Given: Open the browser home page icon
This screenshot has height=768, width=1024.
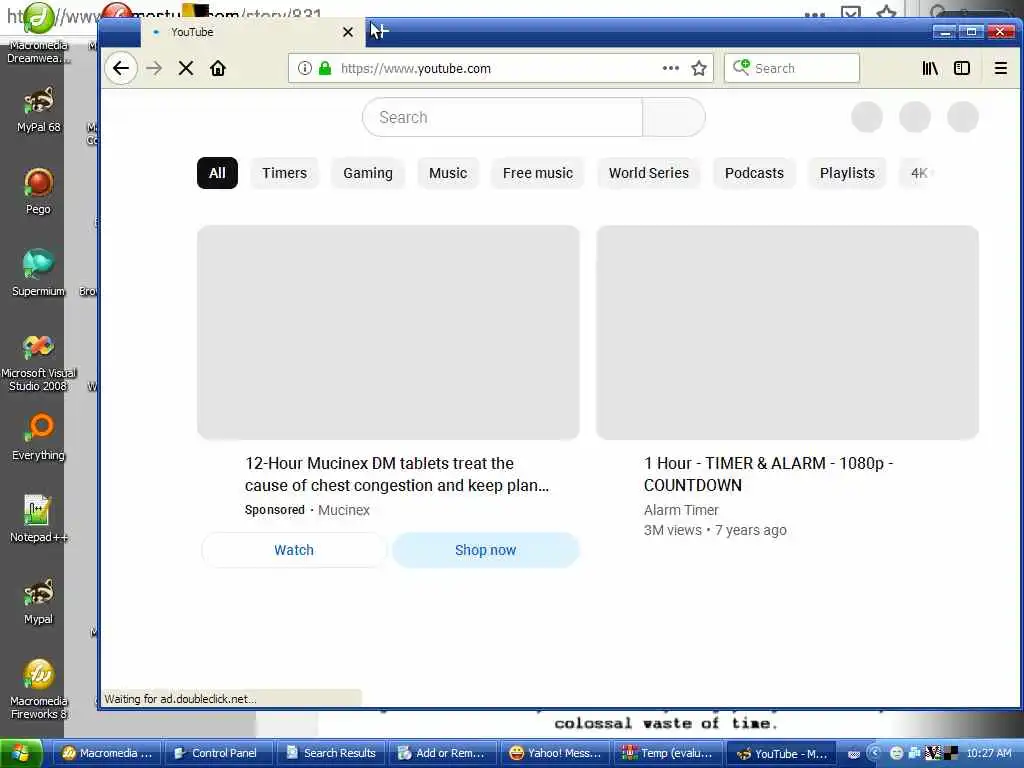Looking at the screenshot, I should tap(218, 69).
